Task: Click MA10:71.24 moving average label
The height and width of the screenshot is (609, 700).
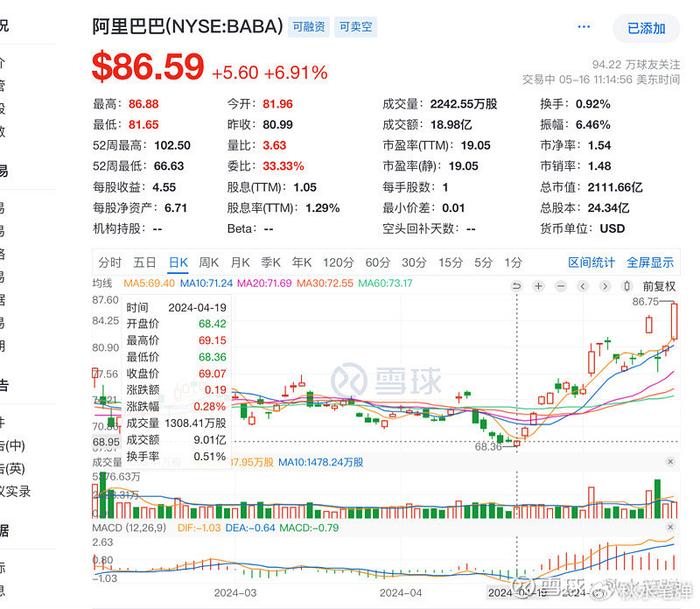Action: tap(206, 283)
